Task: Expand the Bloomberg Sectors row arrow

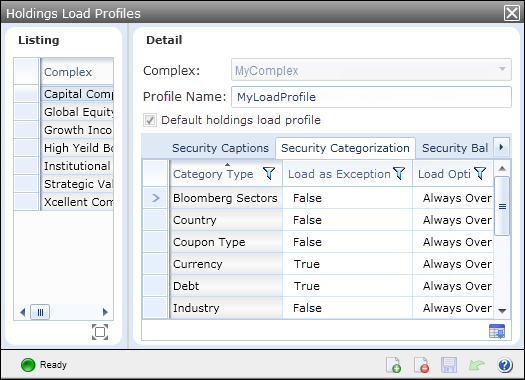Action: (x=155, y=198)
